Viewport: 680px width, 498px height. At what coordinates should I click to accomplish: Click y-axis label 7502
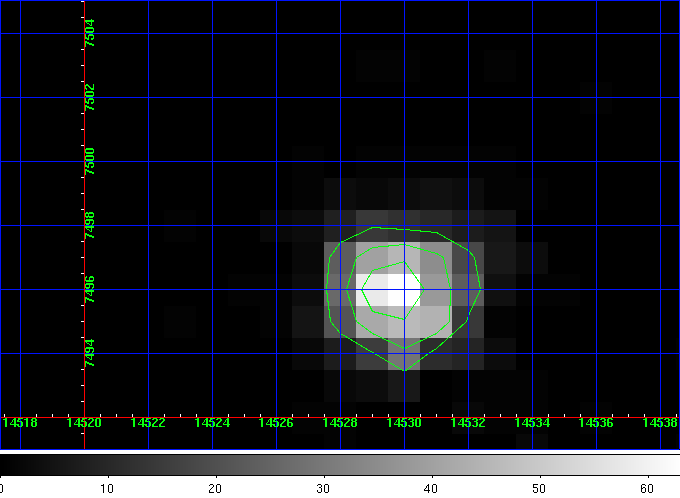(x=90, y=97)
